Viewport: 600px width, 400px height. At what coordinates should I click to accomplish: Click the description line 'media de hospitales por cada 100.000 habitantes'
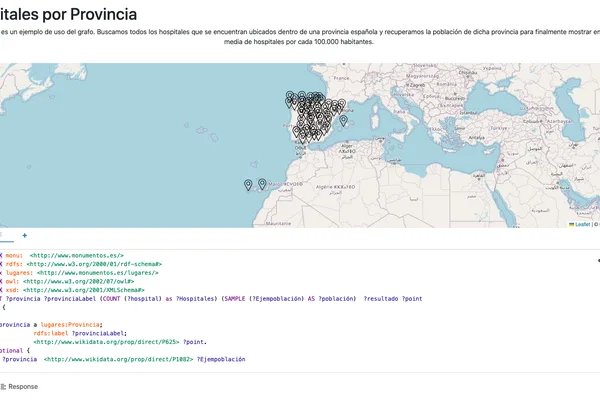299,42
